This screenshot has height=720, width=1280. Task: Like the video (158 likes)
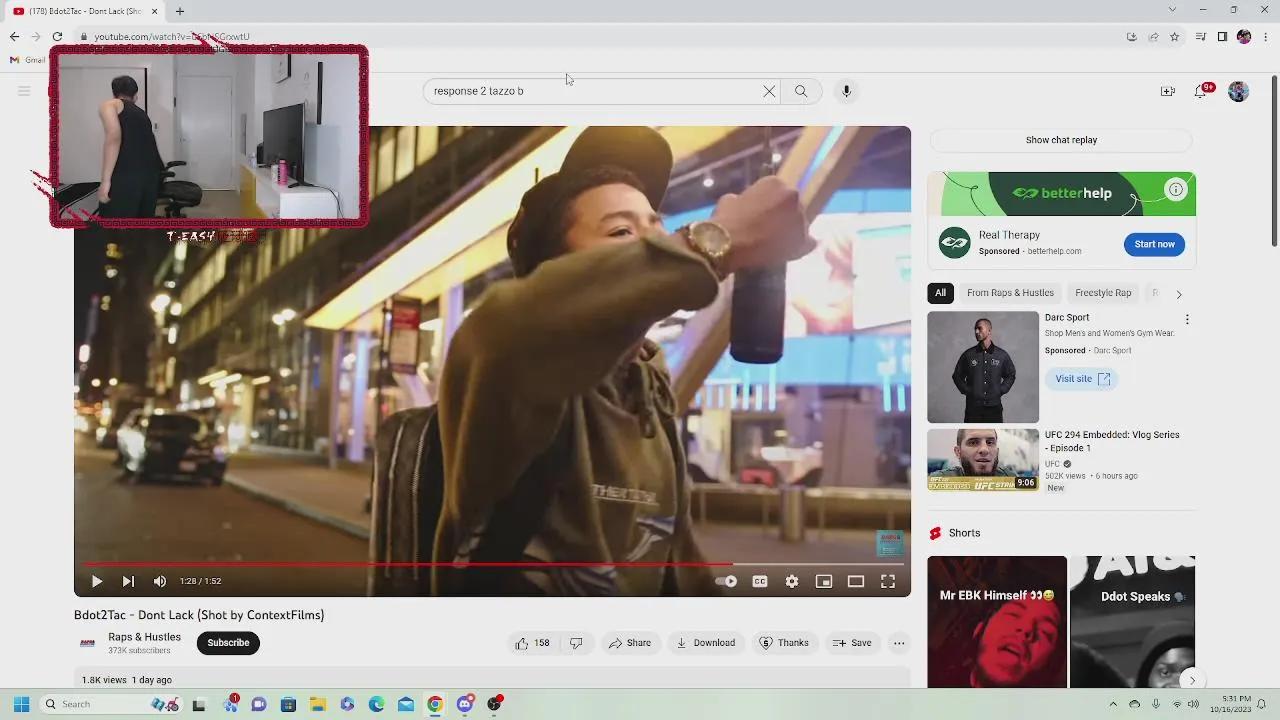tap(532, 643)
